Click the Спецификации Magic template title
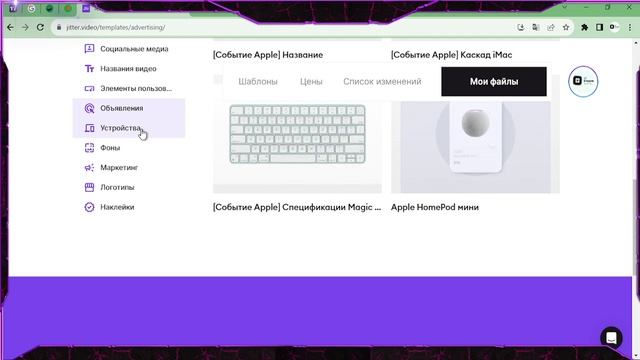Viewport: 640px width, 360px height. coord(297,207)
